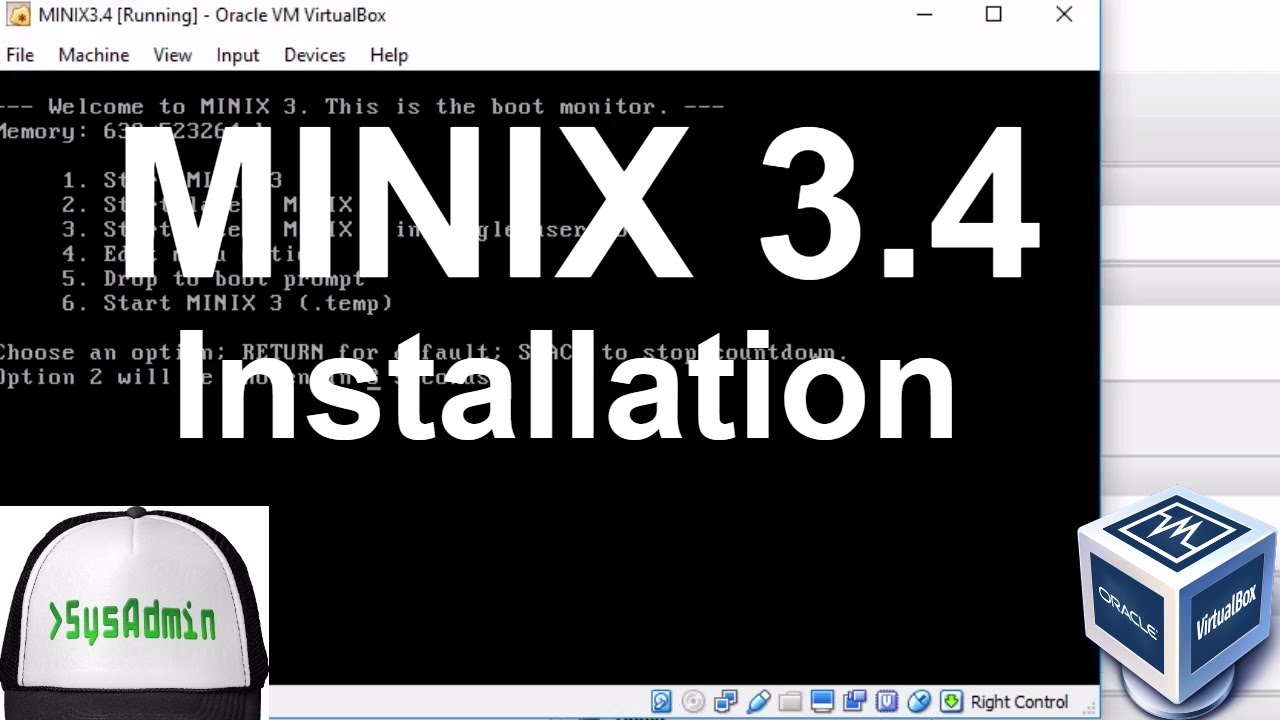Click the network adapters status icon
The image size is (1280, 720).
pos(725,701)
